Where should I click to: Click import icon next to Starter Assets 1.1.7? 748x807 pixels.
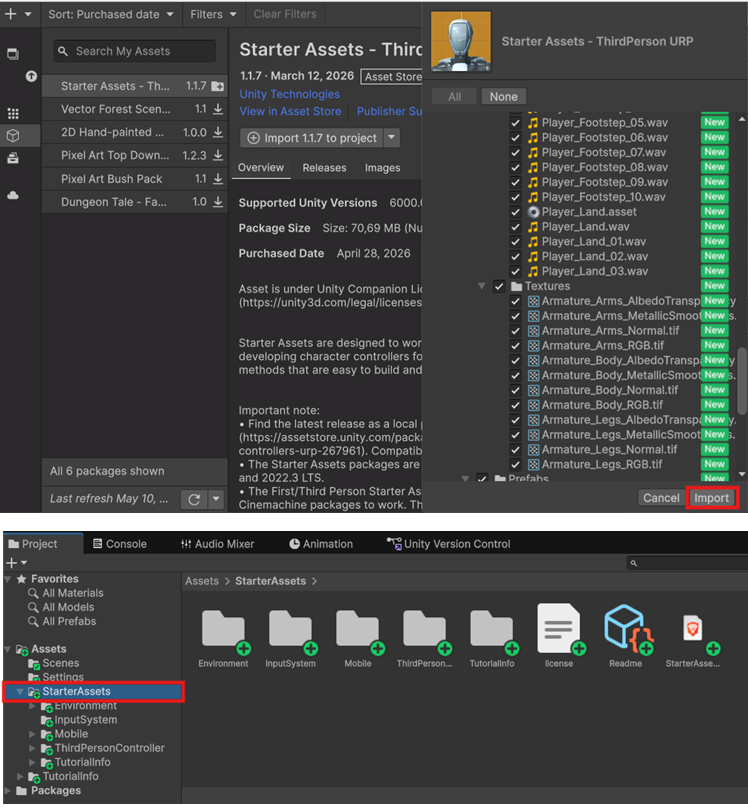coord(218,86)
